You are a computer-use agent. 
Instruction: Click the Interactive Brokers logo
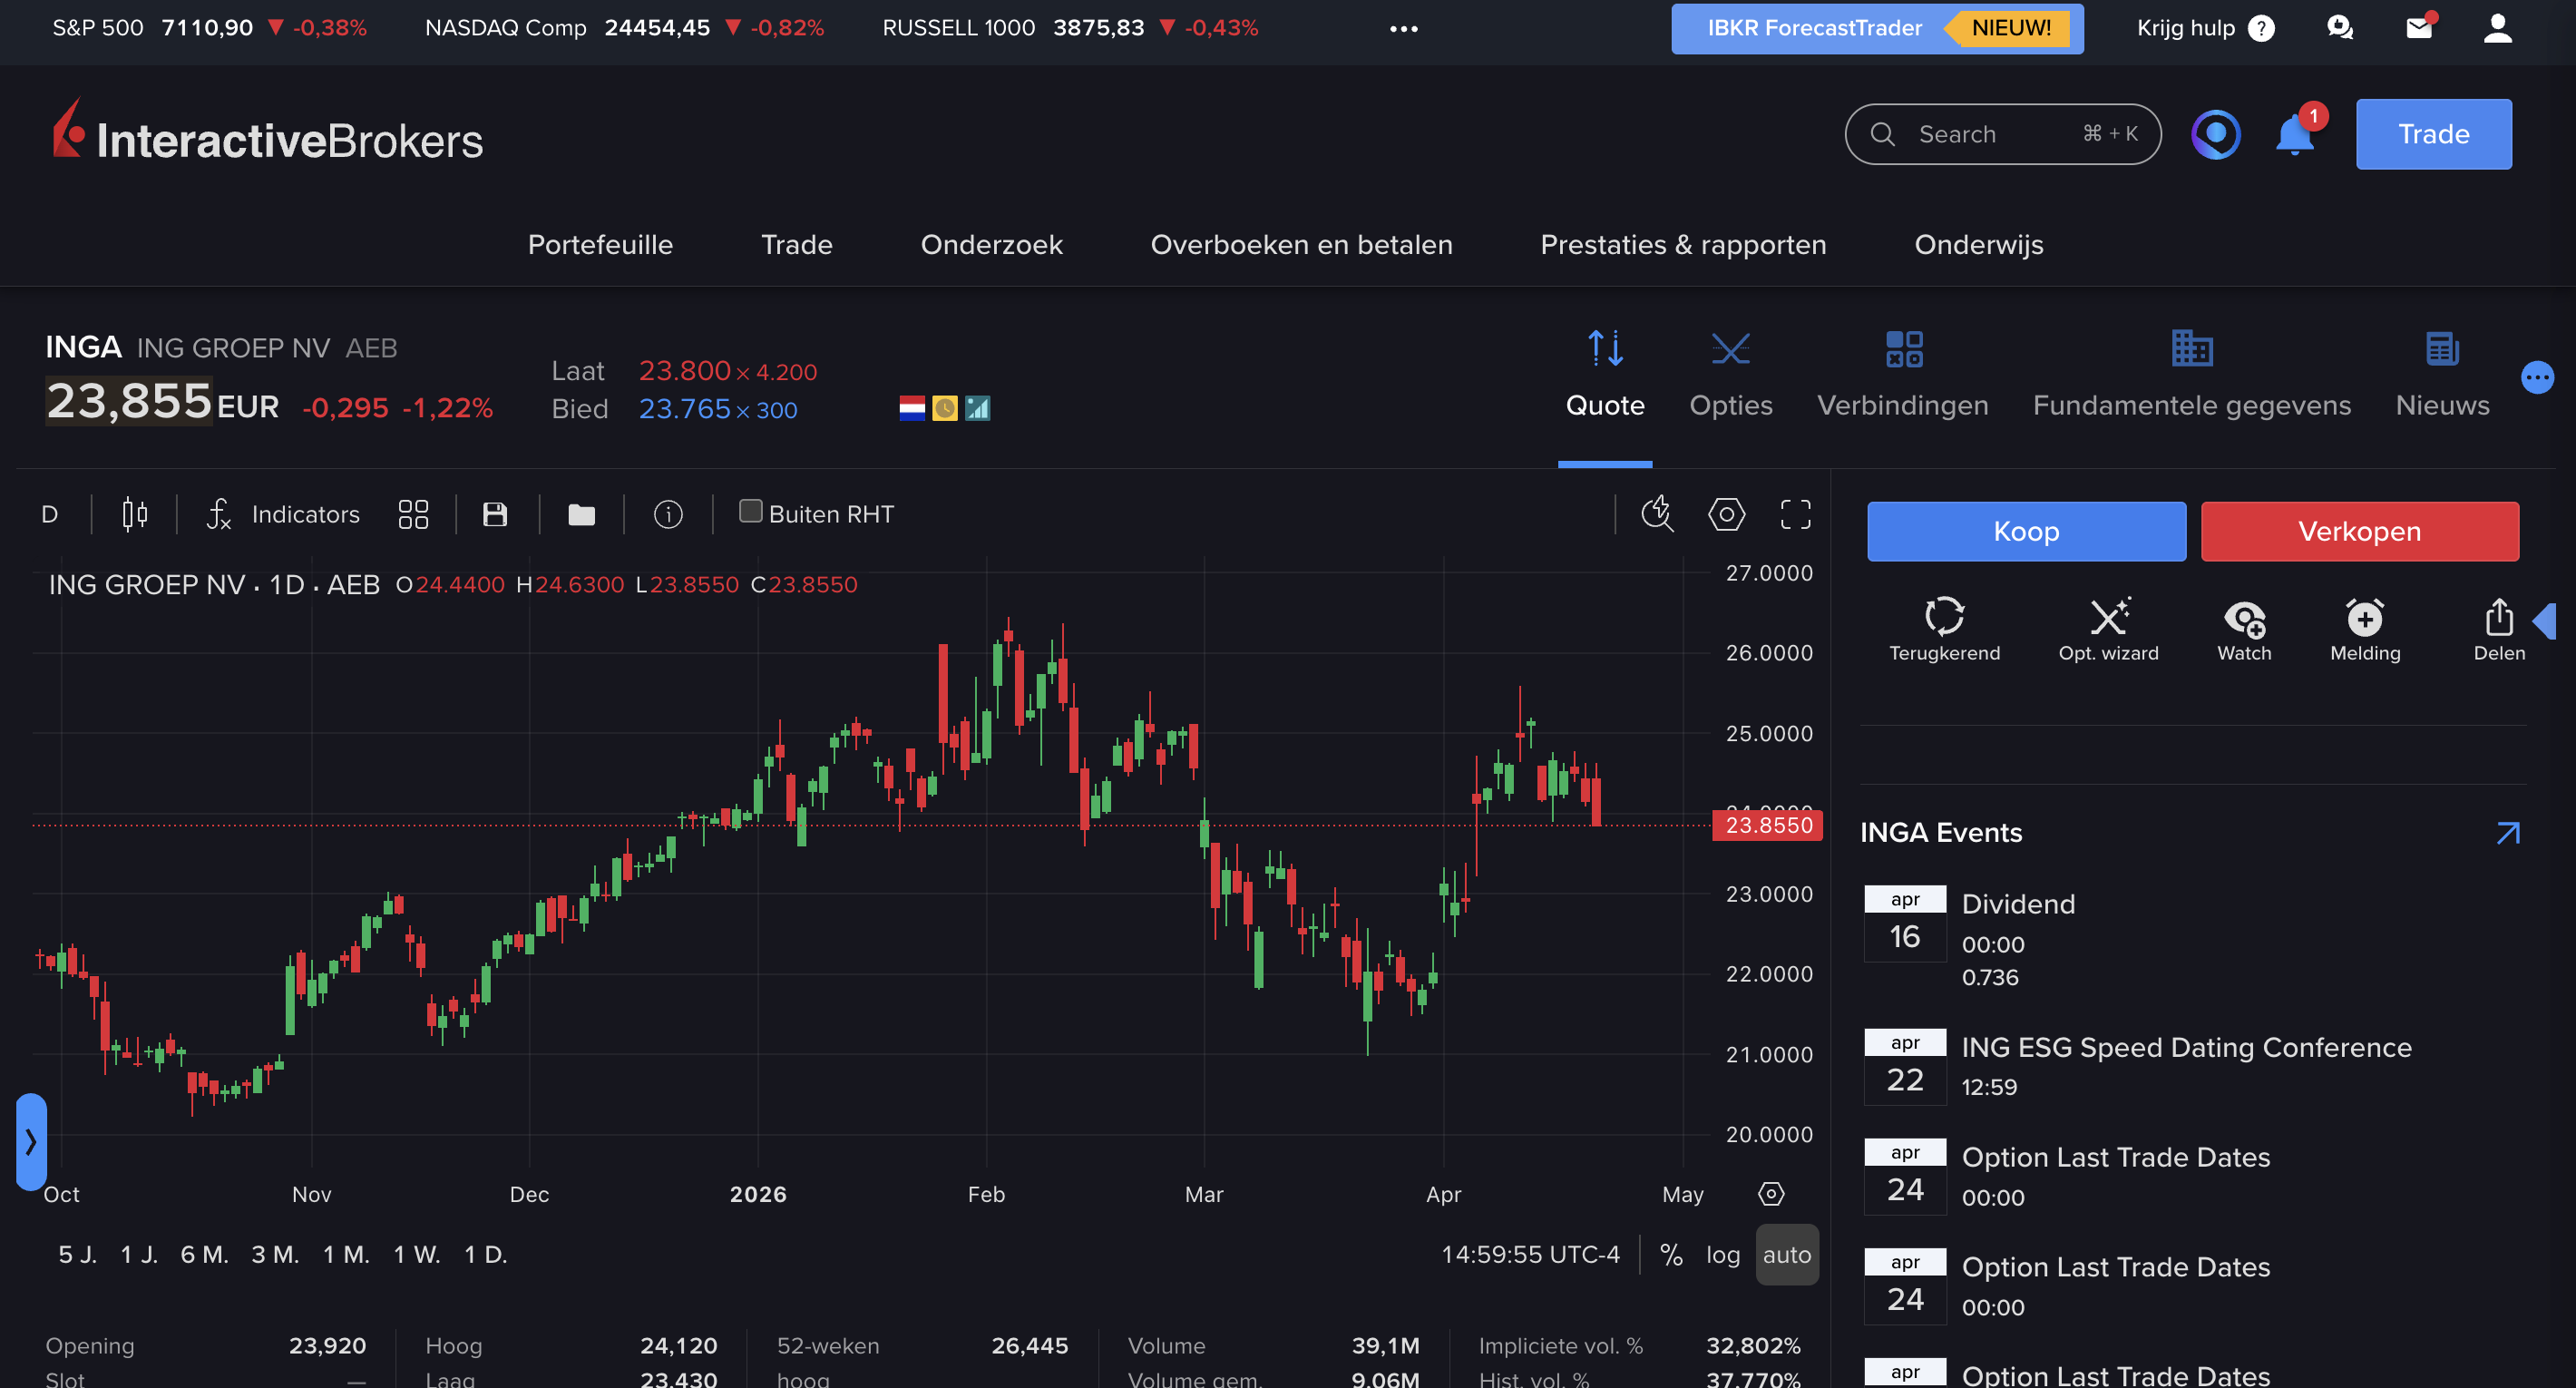click(x=268, y=131)
